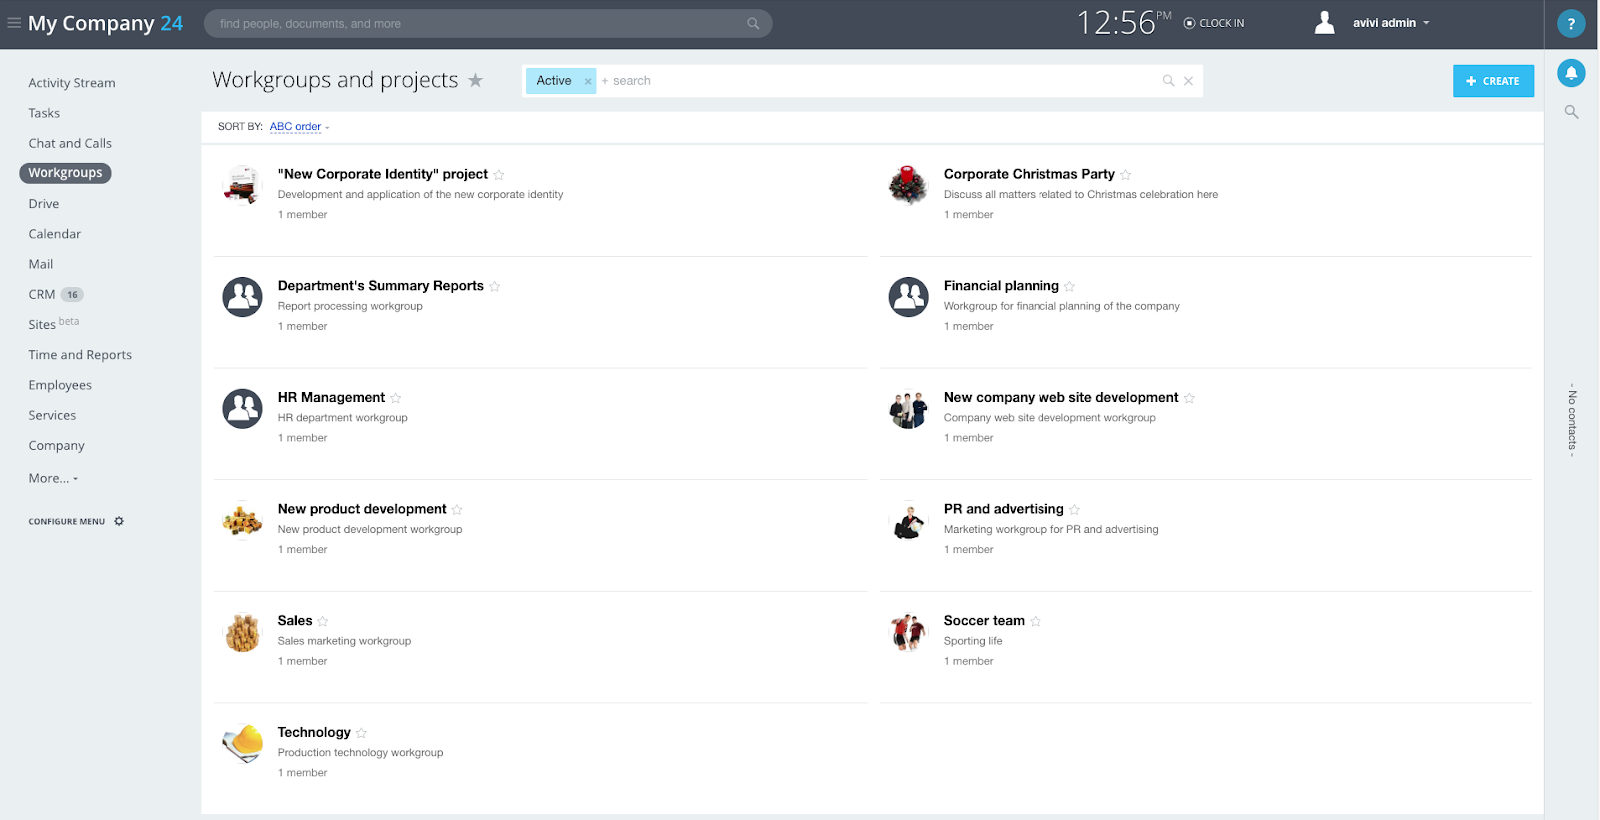Screen dimensions: 1600x820
Task: Open the Financial planning workgroup link
Action: tap(1001, 286)
